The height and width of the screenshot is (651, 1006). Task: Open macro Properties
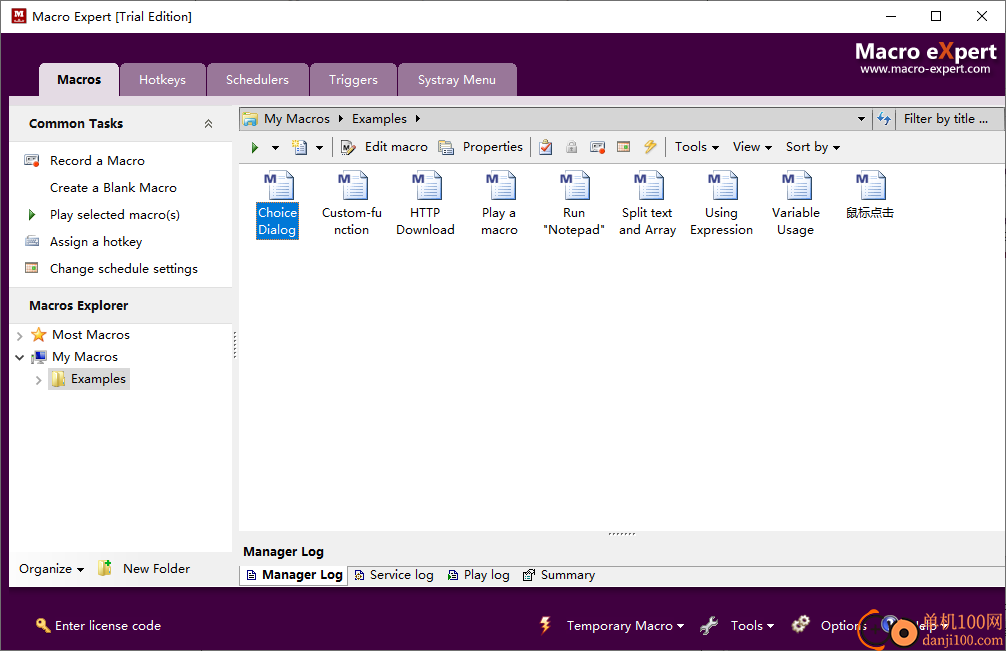tap(481, 147)
